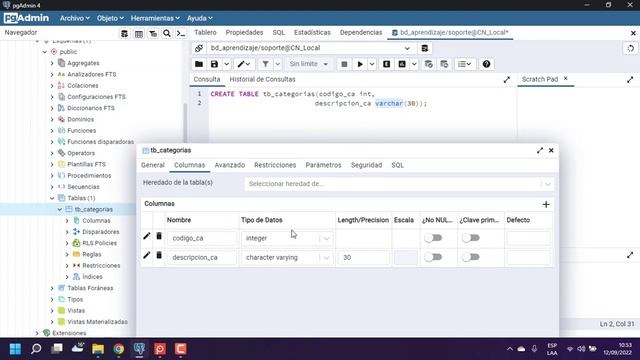Click the Defecto field for descripcion_ca
The width and height of the screenshot is (640, 360).
(528, 258)
